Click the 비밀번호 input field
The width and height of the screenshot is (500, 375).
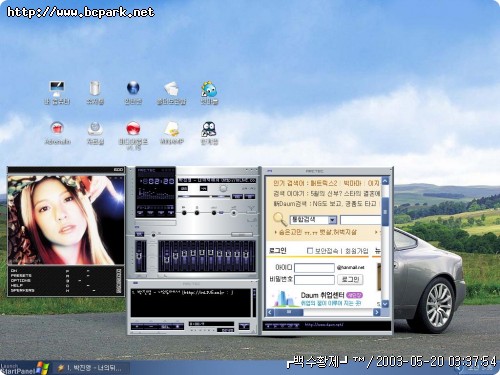point(314,280)
